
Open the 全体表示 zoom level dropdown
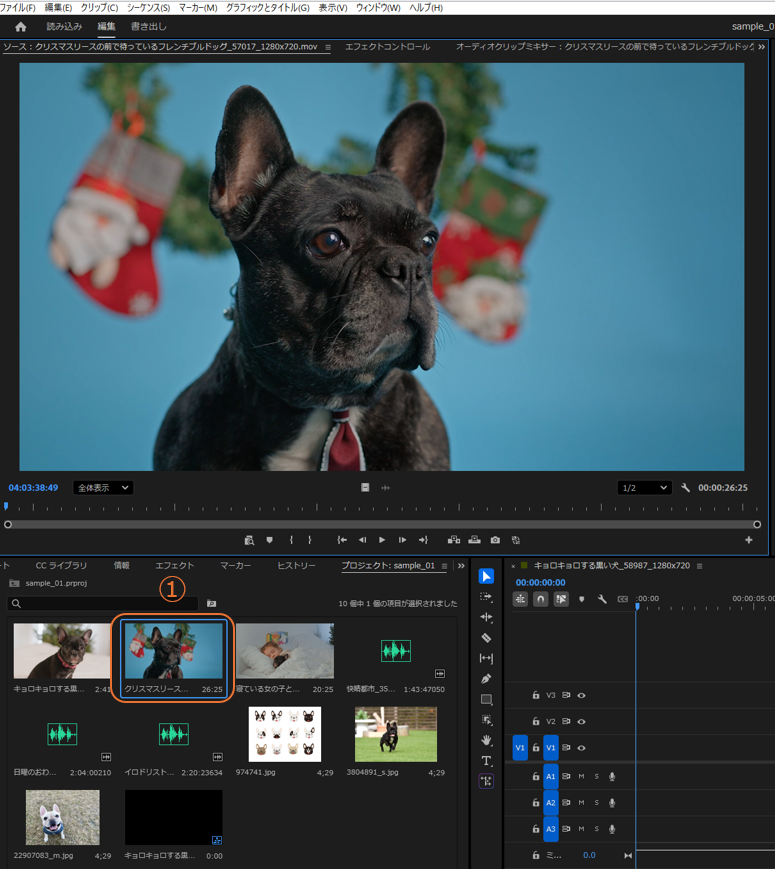pyautogui.click(x=103, y=488)
